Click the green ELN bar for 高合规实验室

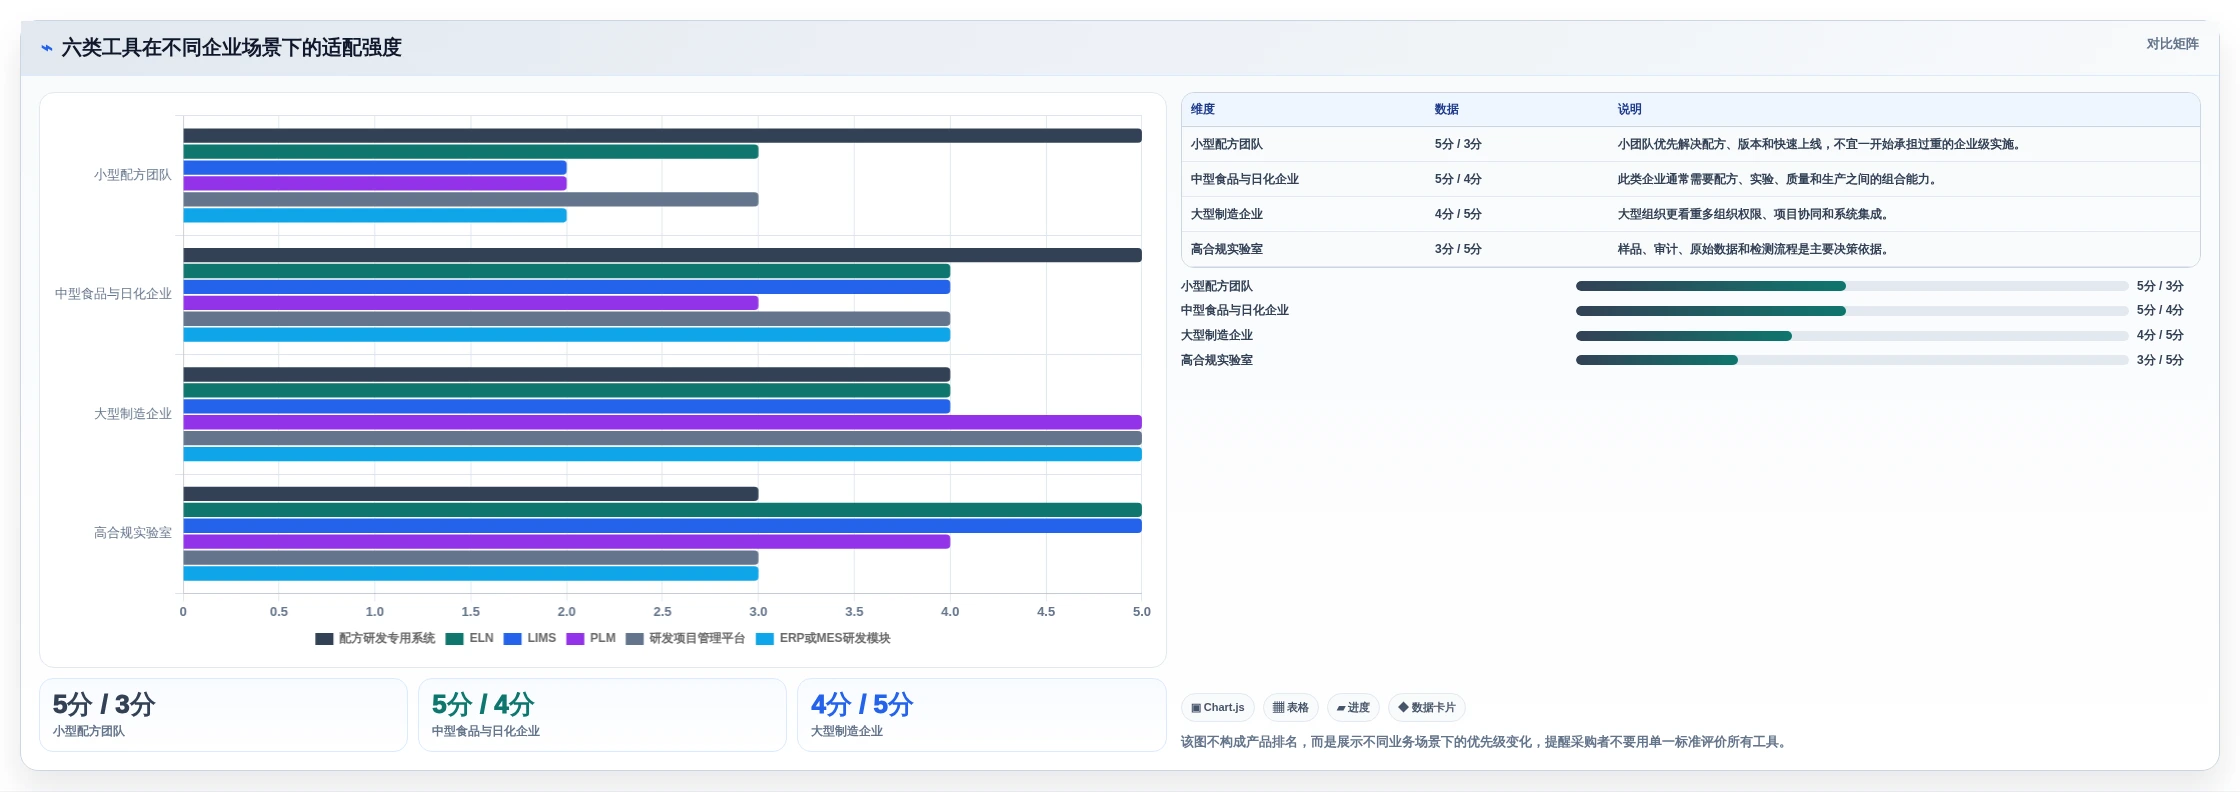(662, 510)
